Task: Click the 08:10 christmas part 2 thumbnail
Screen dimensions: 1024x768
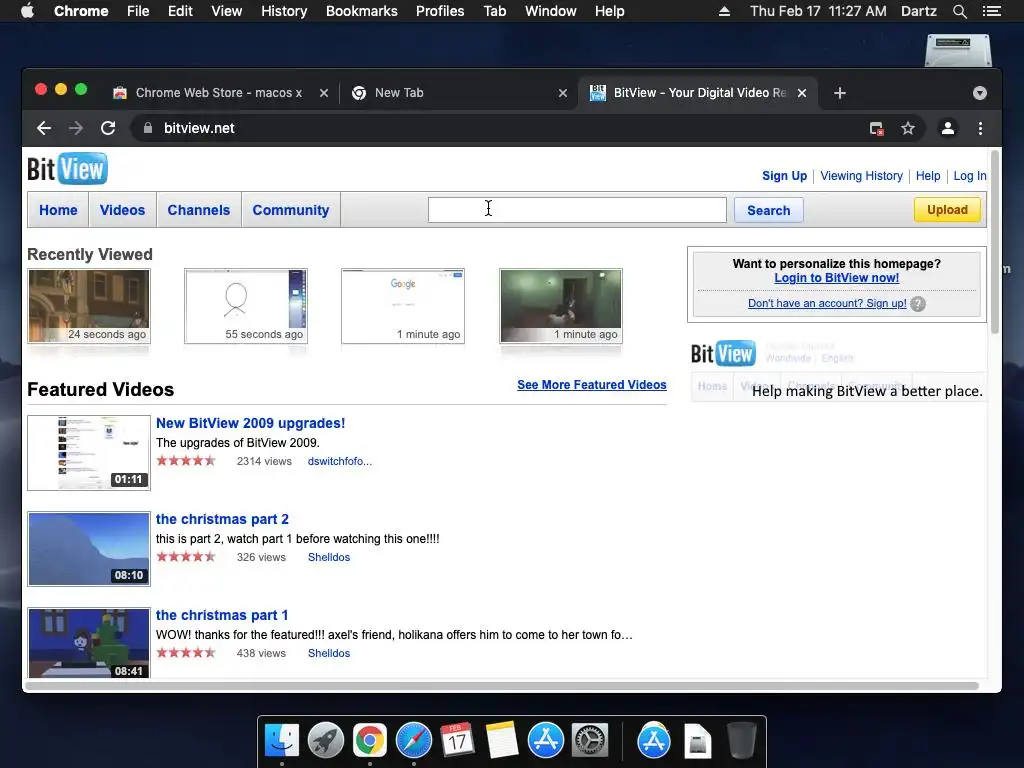Action: [89, 549]
